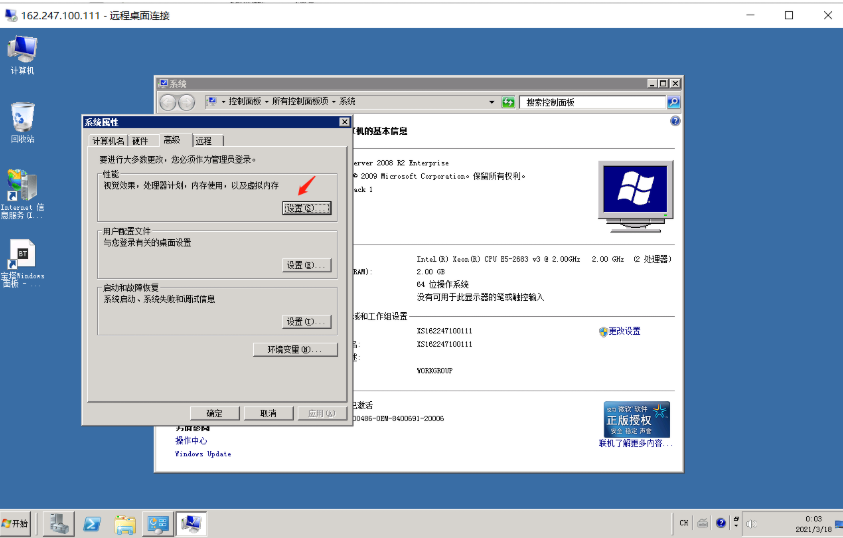This screenshot has width=843, height=538.
Task: Open the address bar history dropdown arrow
Action: coord(491,102)
